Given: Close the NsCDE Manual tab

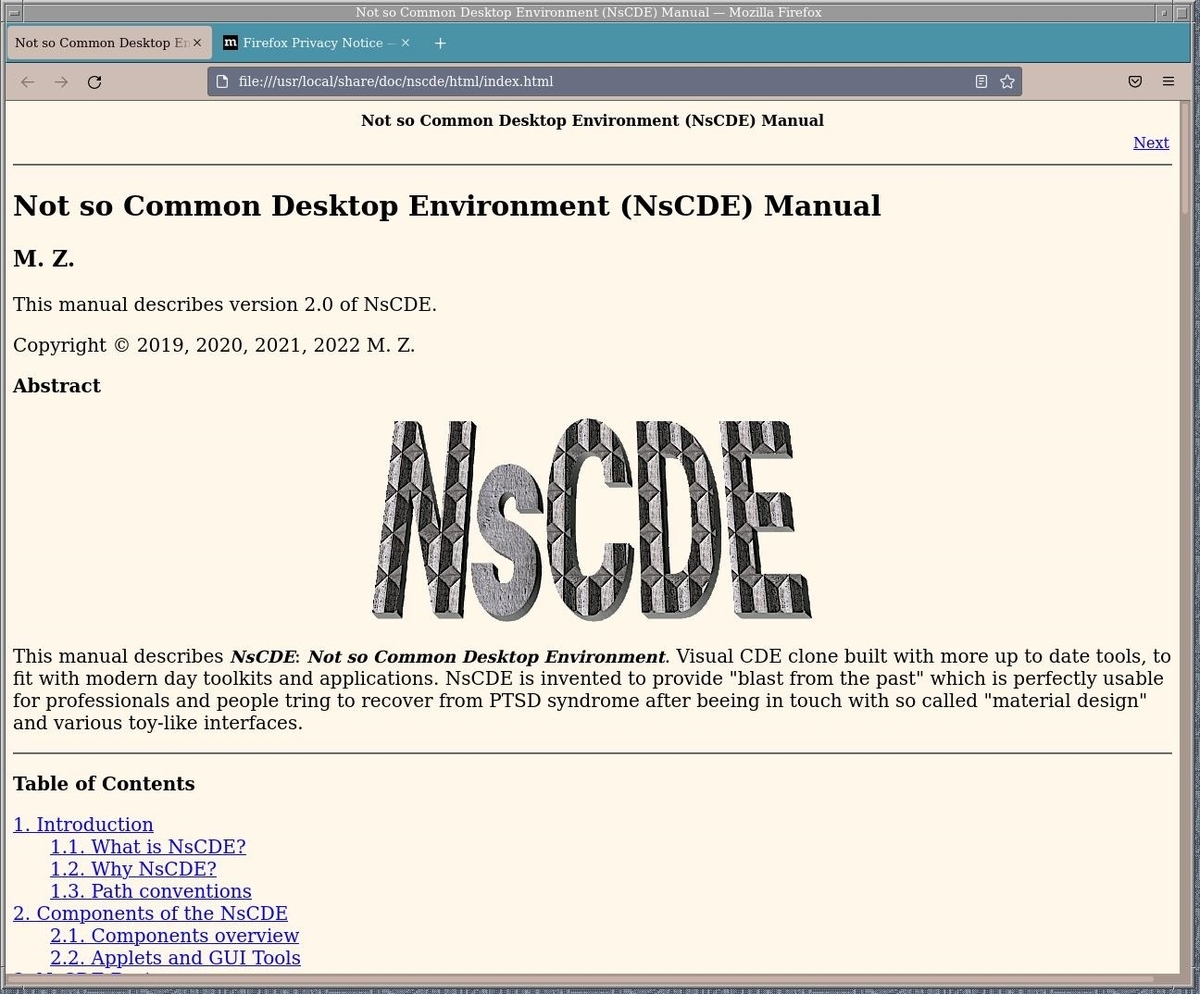Looking at the screenshot, I should tap(197, 43).
